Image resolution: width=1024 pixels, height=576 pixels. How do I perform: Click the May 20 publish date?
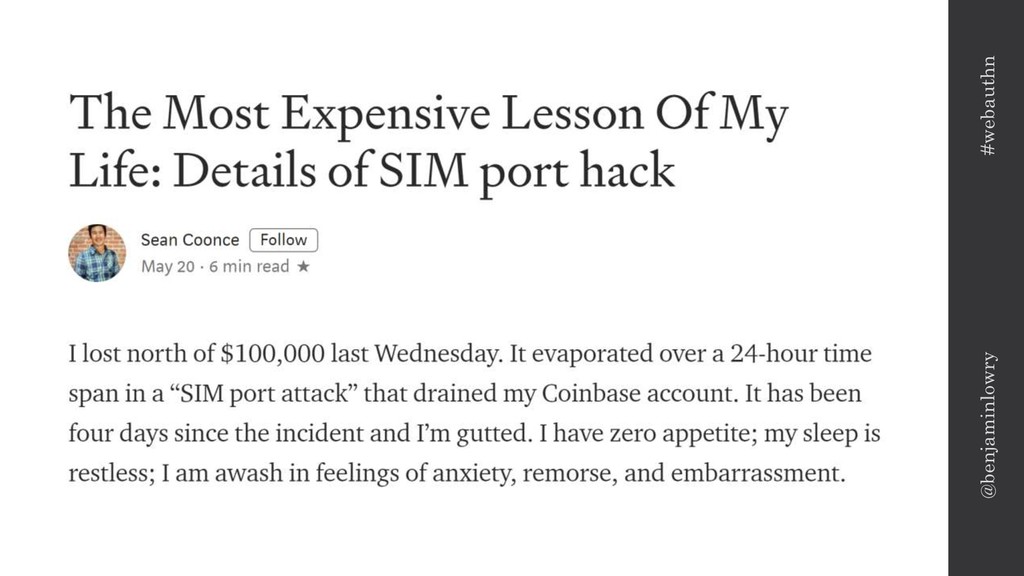tap(168, 266)
